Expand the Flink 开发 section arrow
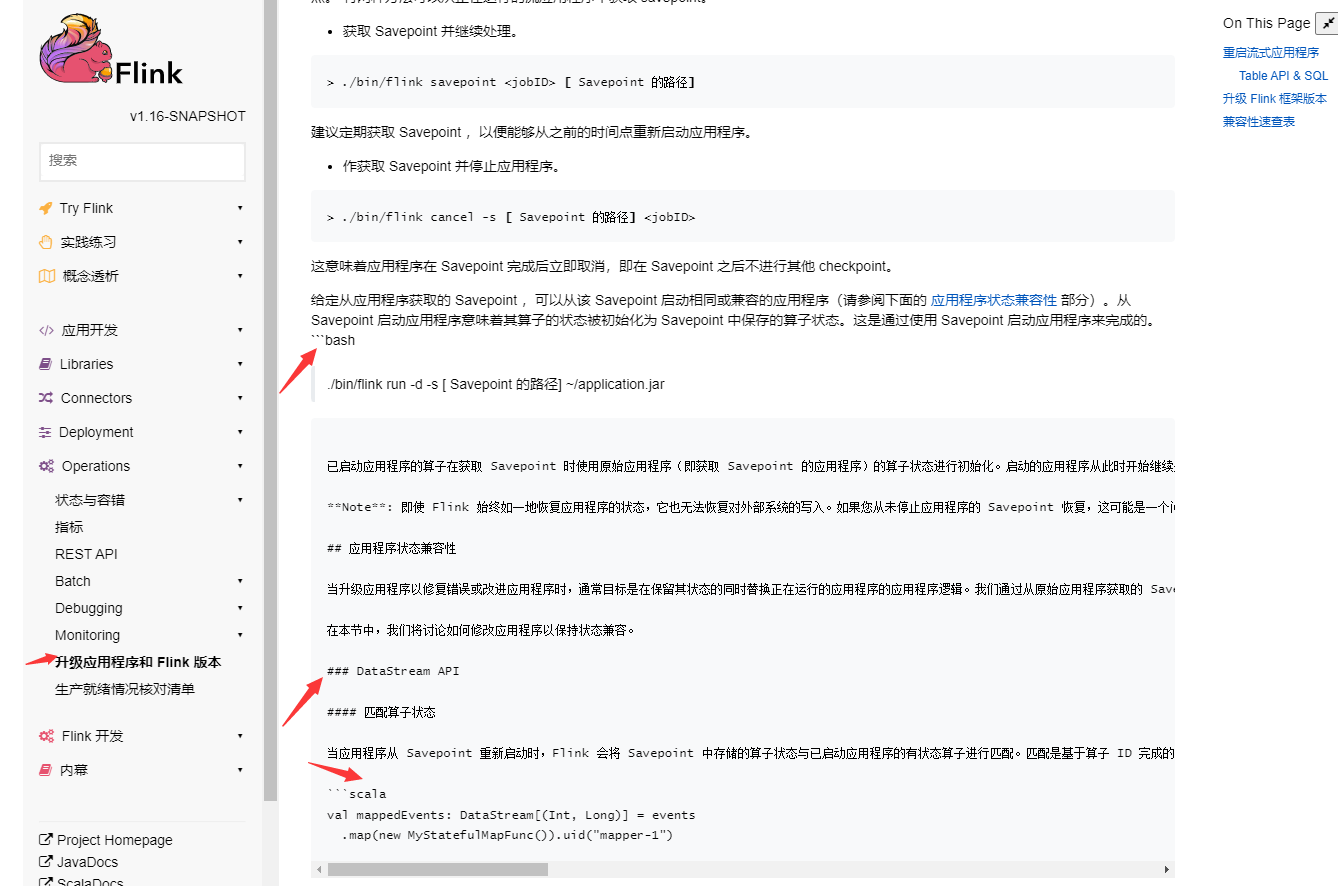1338x886 pixels. tap(240, 736)
